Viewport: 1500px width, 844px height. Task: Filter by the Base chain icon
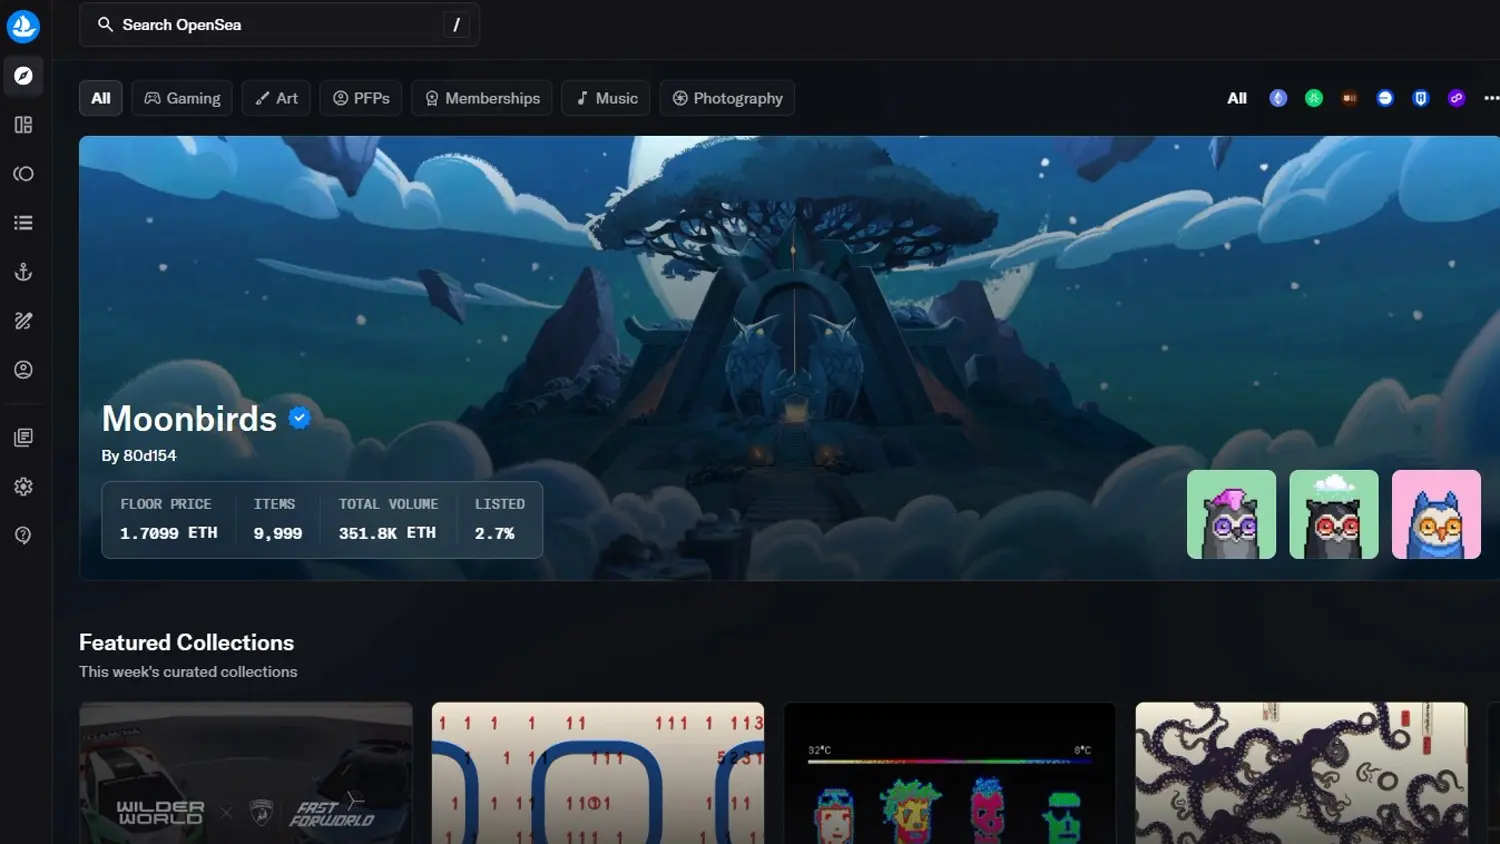1385,98
